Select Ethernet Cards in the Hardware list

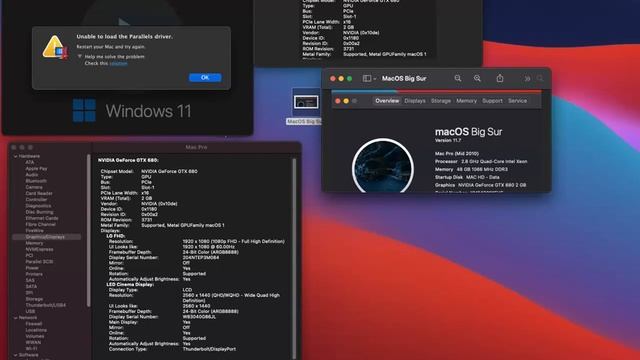coord(42,218)
